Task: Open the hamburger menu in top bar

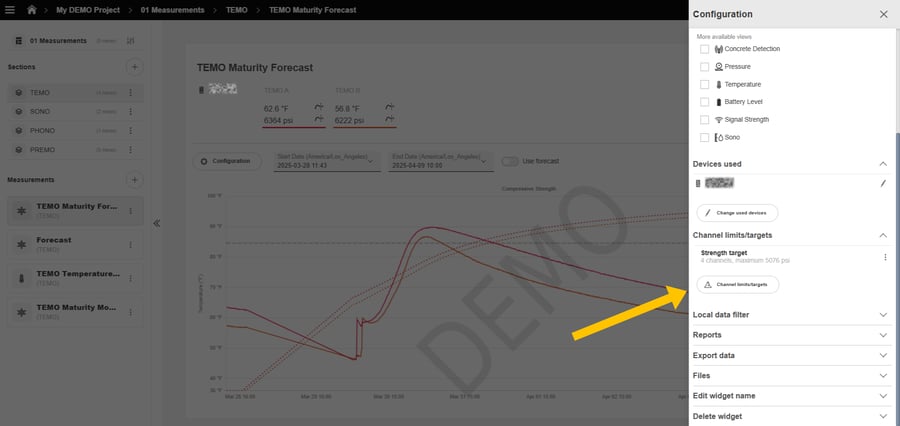Action: (9, 10)
